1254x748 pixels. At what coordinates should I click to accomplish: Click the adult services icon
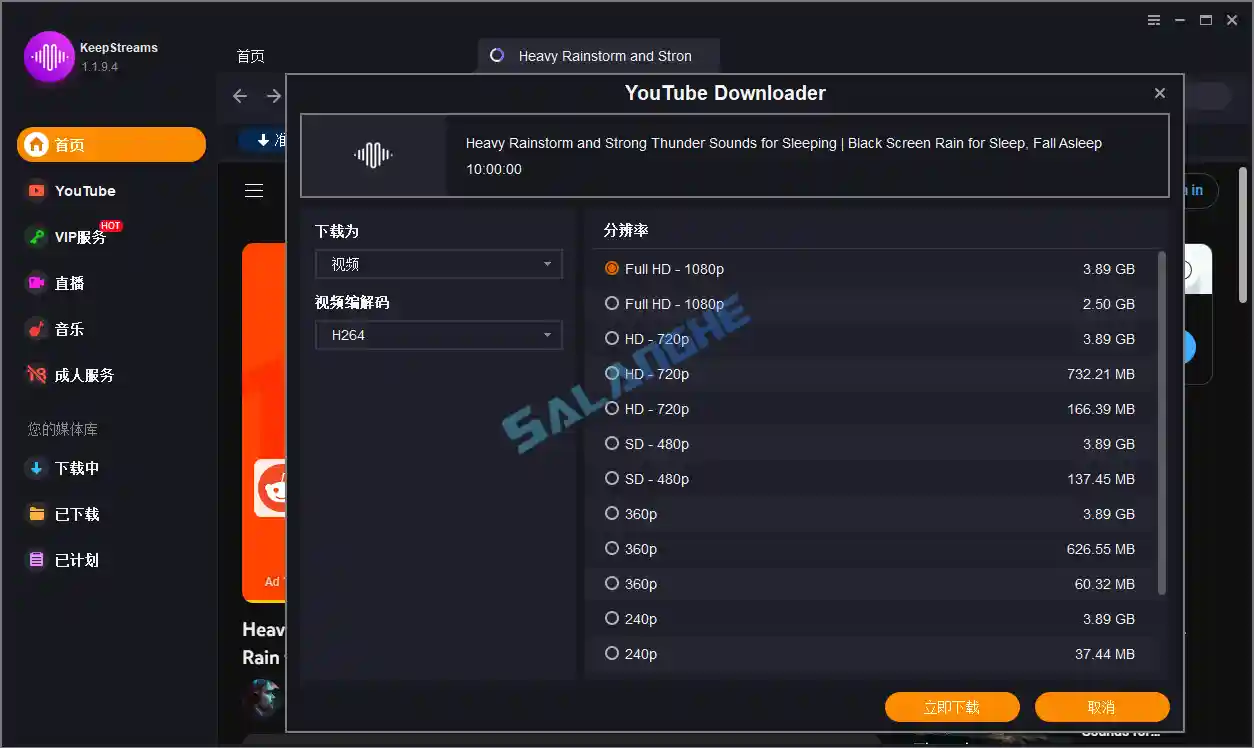(x=37, y=375)
